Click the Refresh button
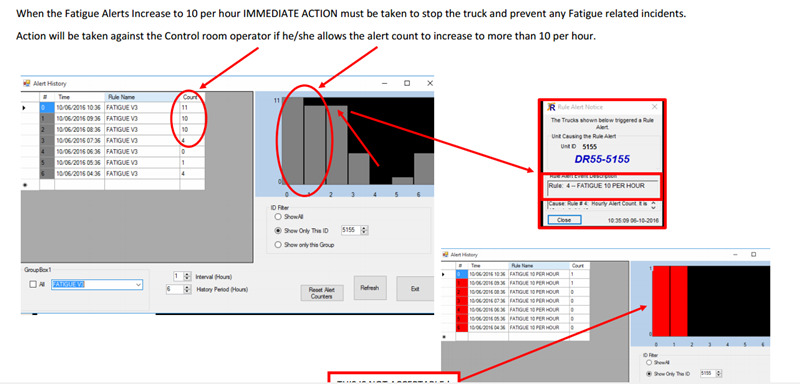Viewport: 800px width, 384px height. [370, 288]
